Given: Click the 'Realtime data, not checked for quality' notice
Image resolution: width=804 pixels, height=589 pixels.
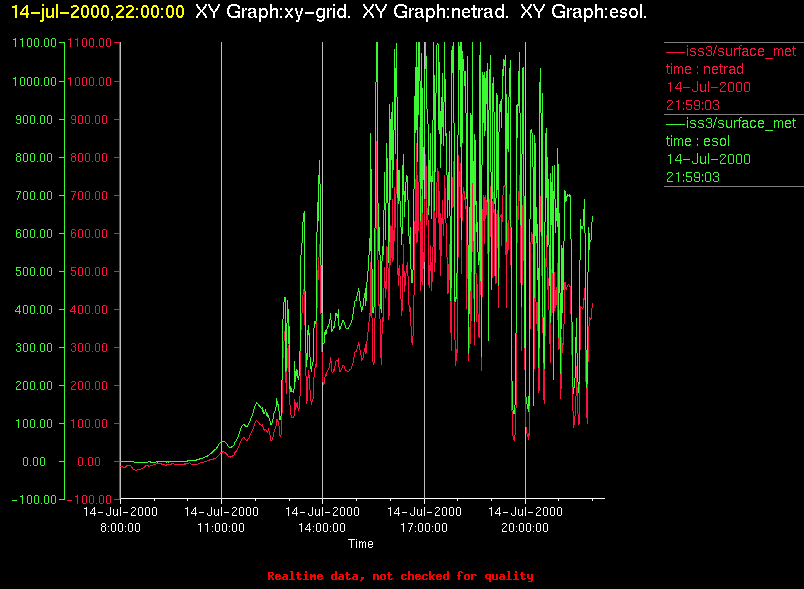Looking at the screenshot, I should pyautogui.click(x=400, y=576).
